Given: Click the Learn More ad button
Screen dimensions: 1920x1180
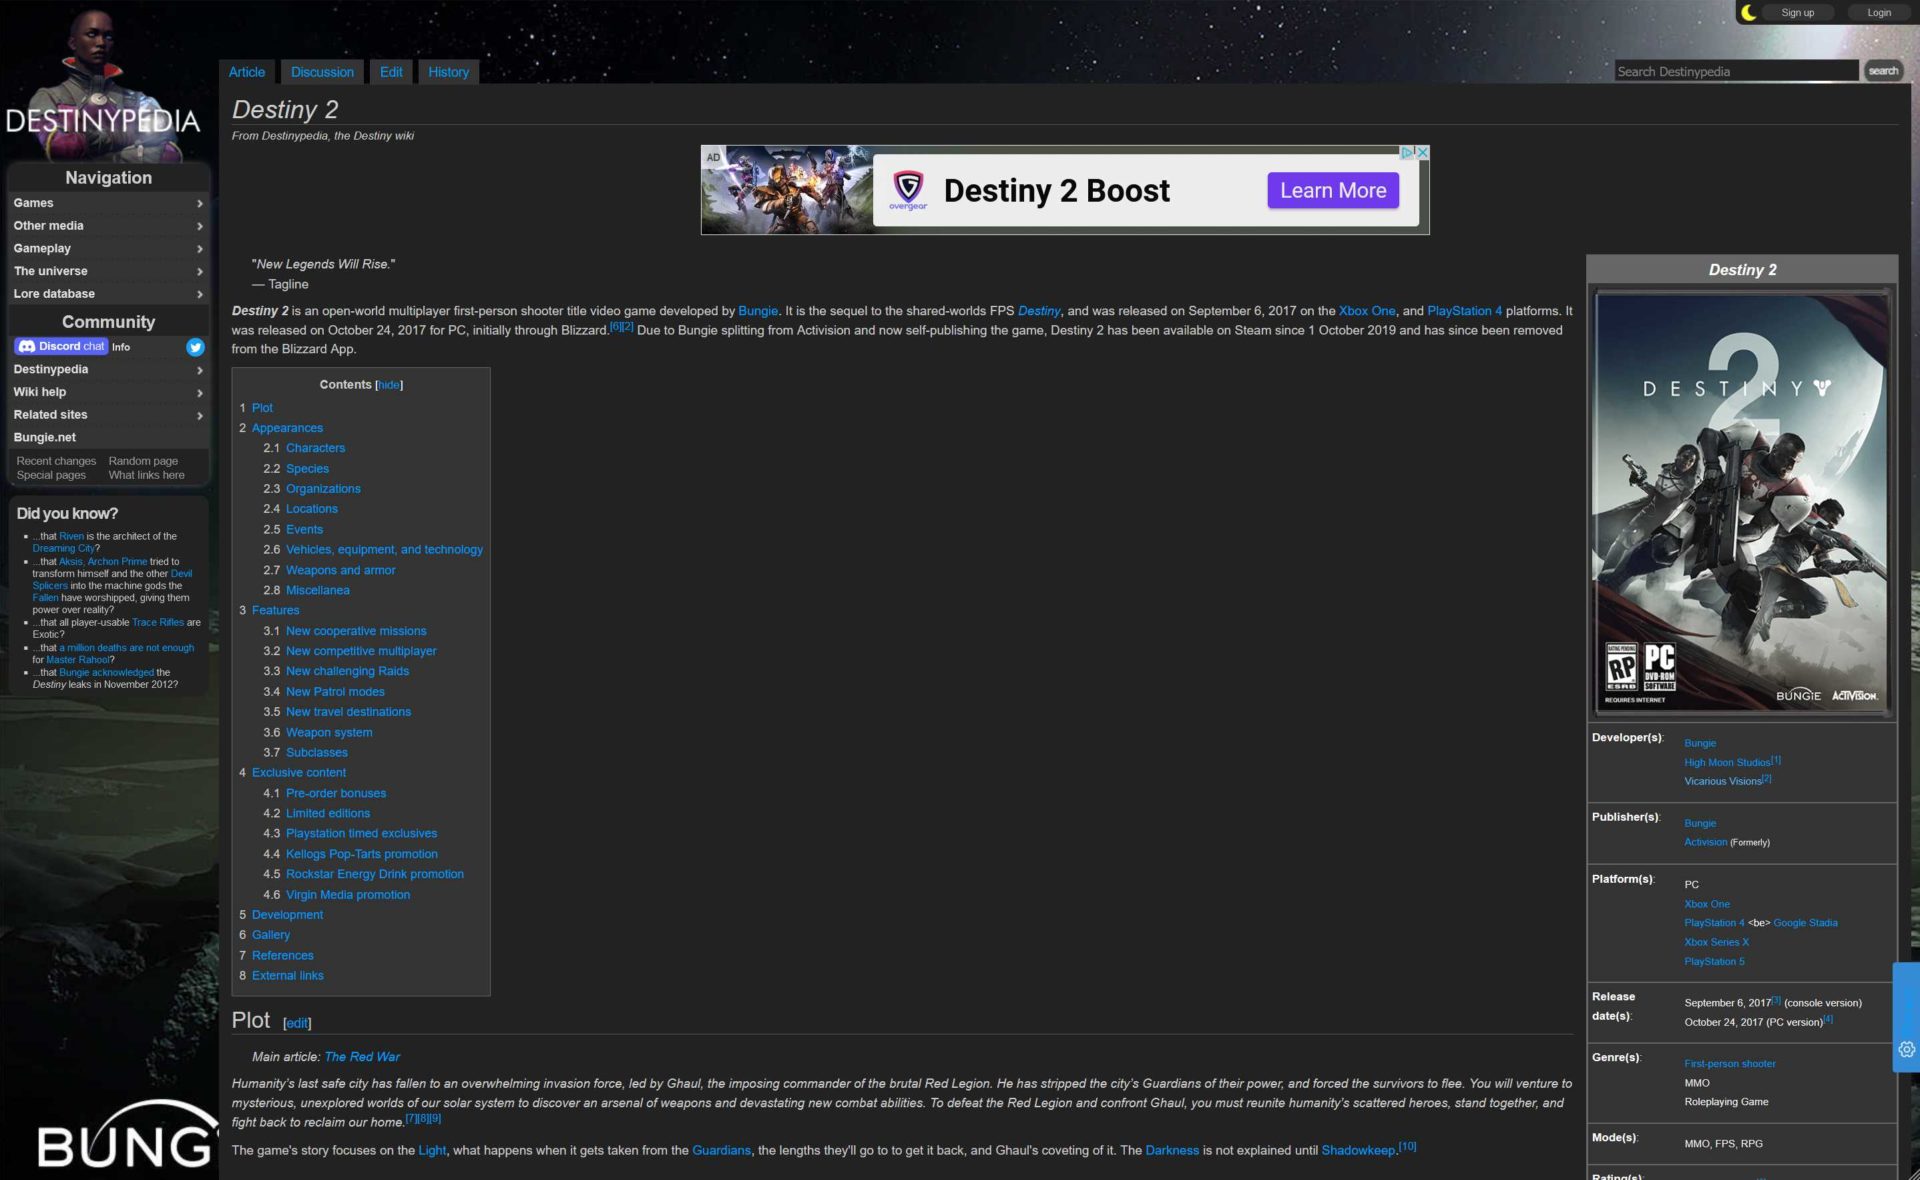Looking at the screenshot, I should click(x=1332, y=191).
